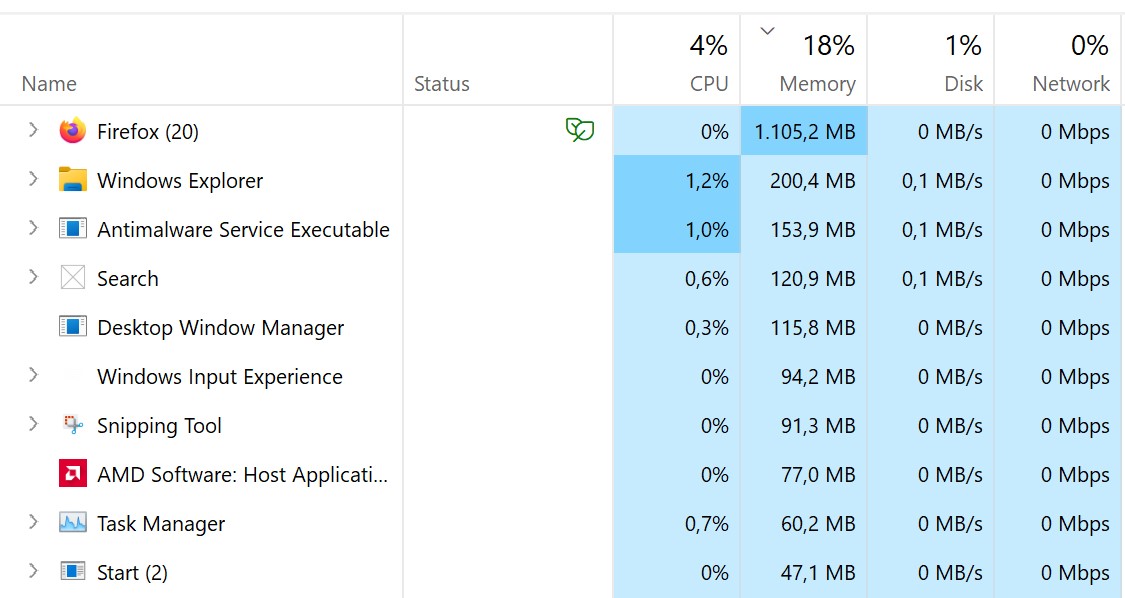The width and height of the screenshot is (1125, 598).
Task: Expand the Search process row
Action: point(33,277)
